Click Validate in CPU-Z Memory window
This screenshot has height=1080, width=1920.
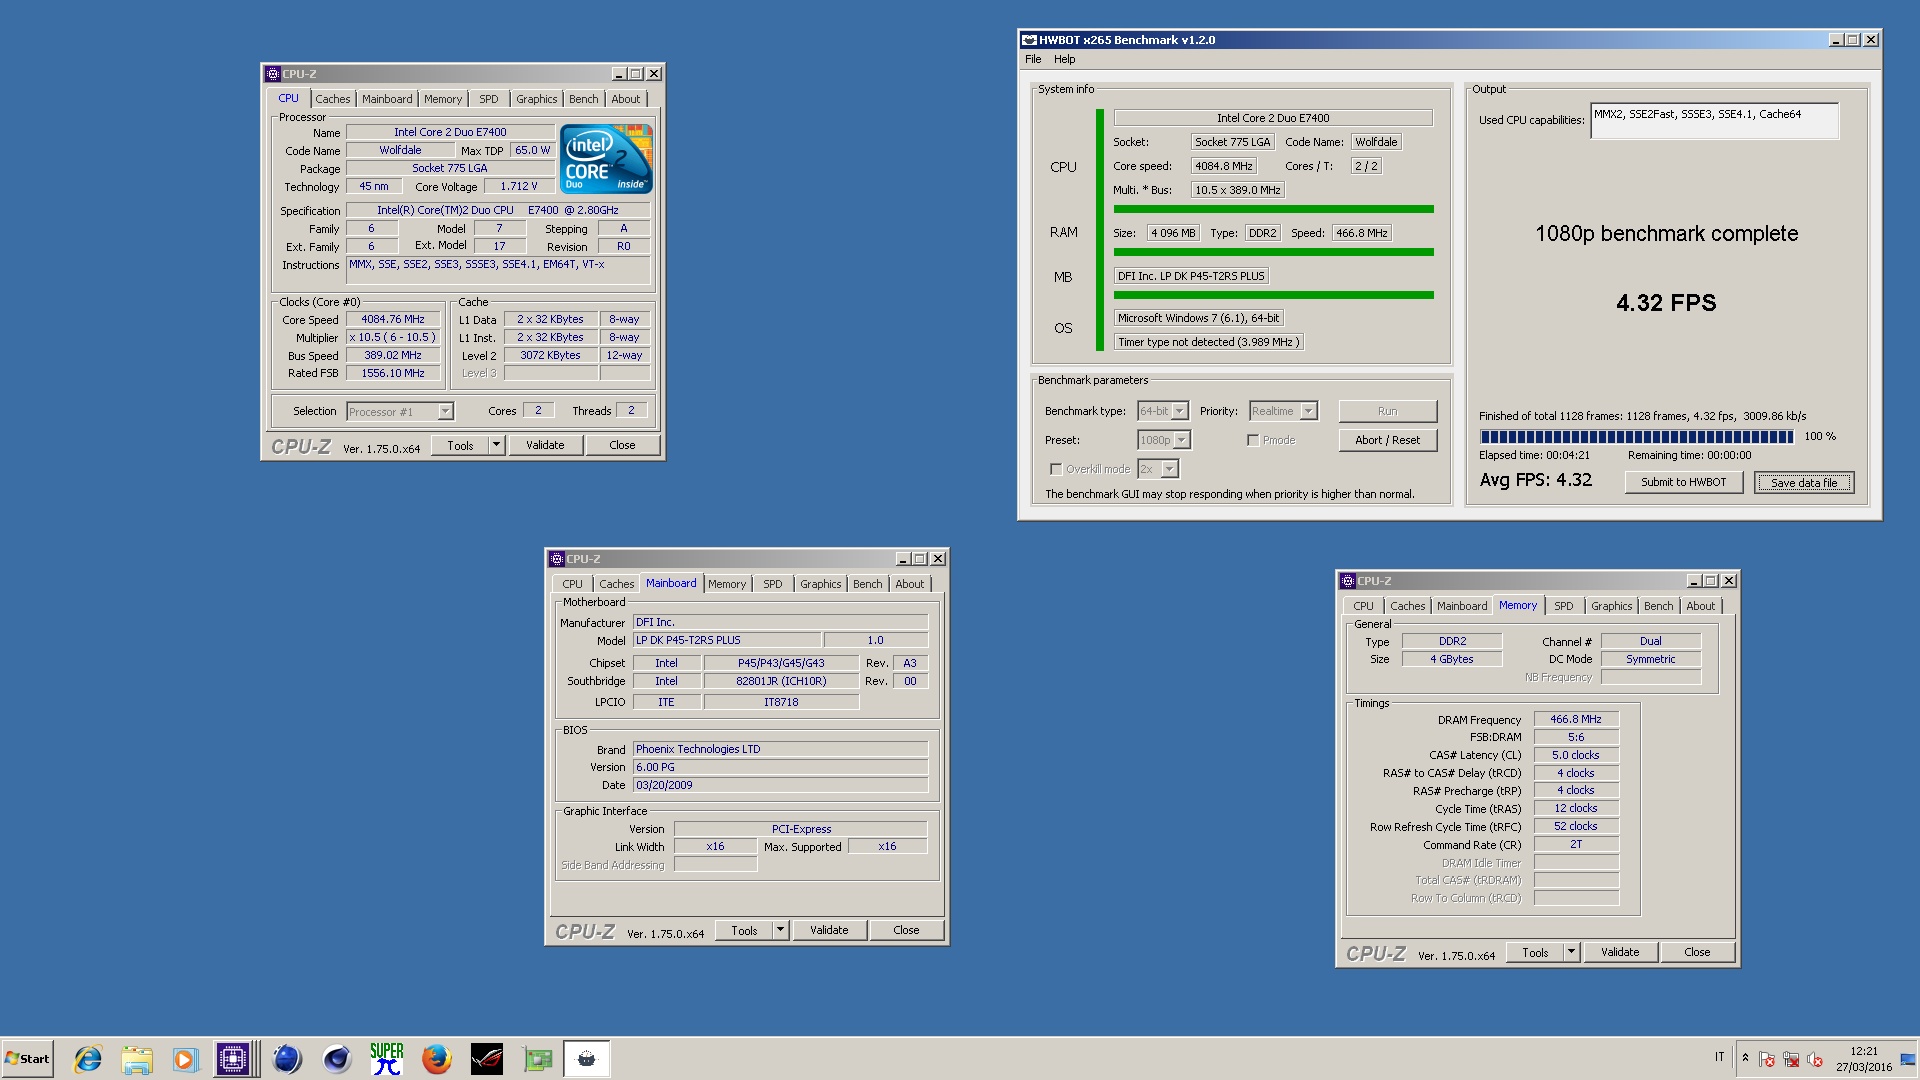pyautogui.click(x=1620, y=952)
